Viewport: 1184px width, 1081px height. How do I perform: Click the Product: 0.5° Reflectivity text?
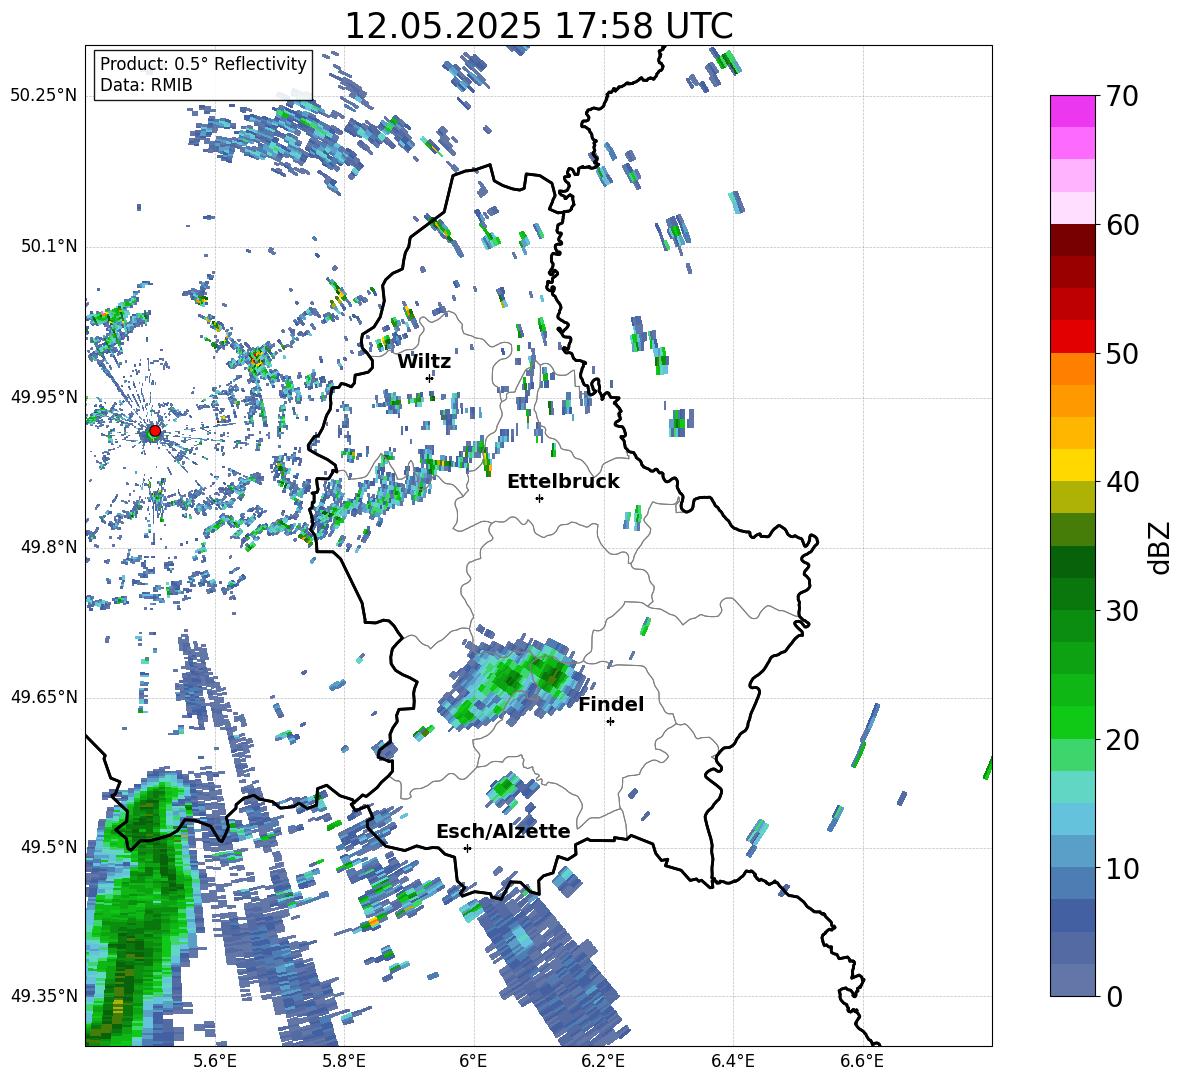(203, 63)
